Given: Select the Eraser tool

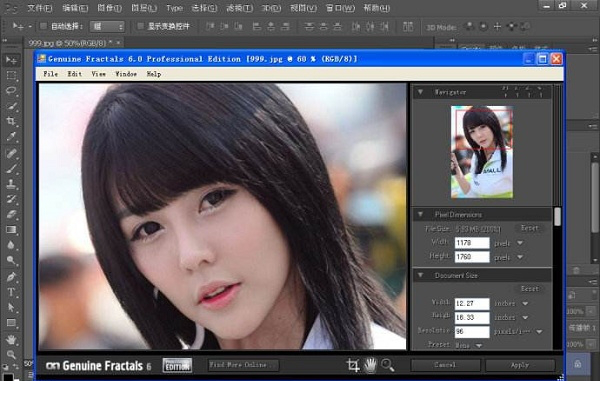Looking at the screenshot, I should point(11,214).
